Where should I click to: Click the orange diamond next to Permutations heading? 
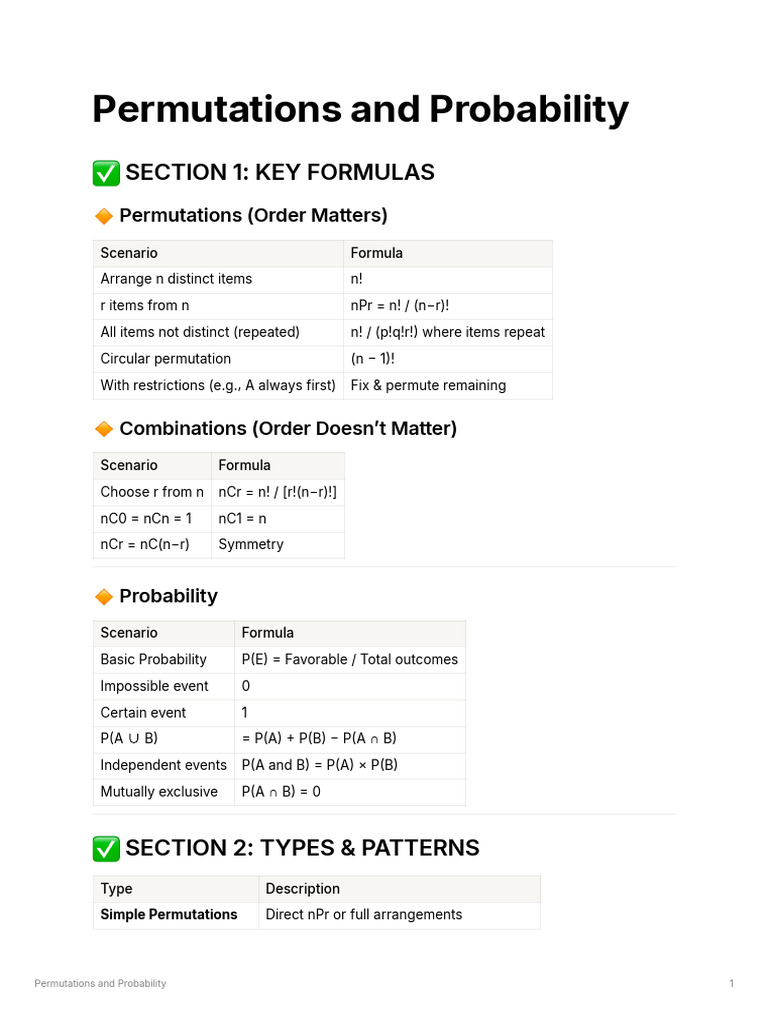[x=104, y=216]
